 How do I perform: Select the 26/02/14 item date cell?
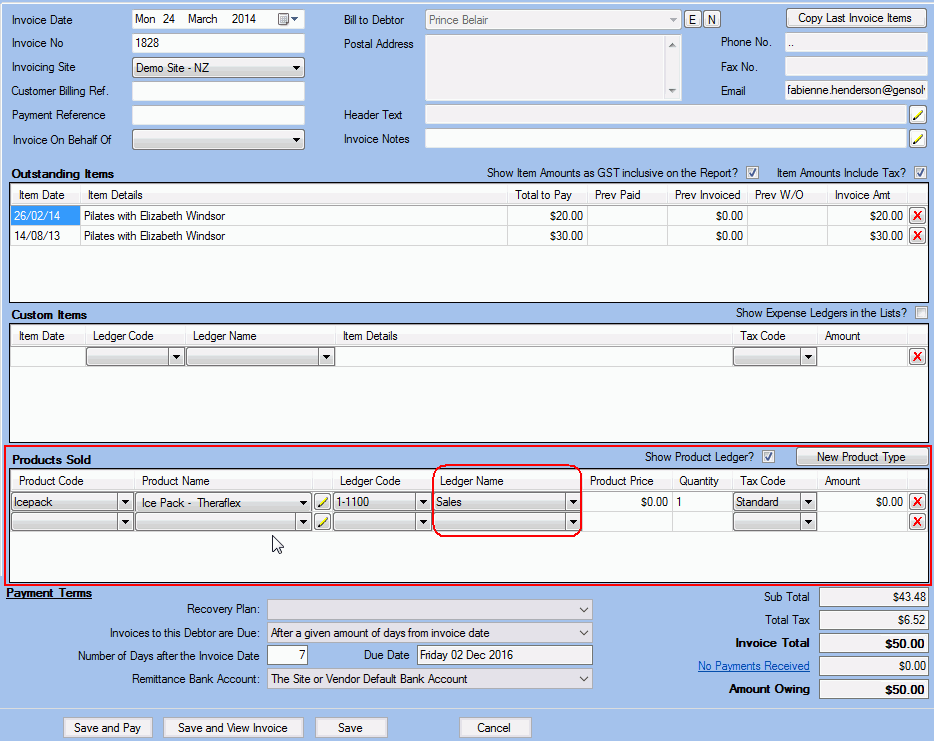pyautogui.click(x=45, y=216)
